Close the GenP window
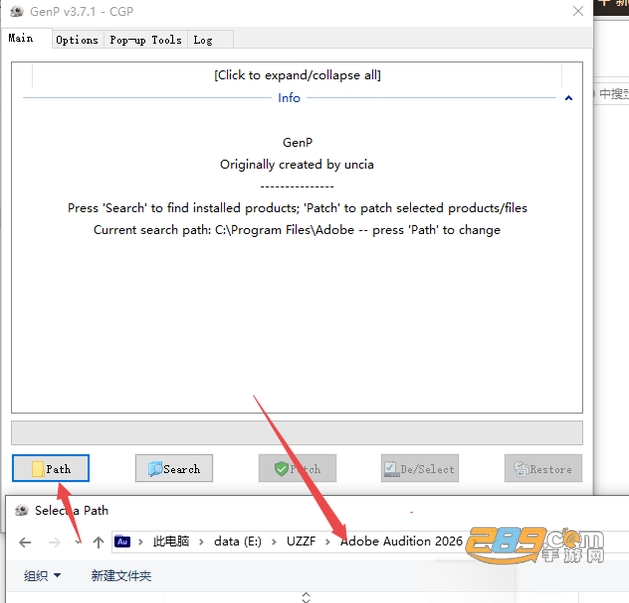Viewport: 629px width, 603px height. [x=578, y=11]
